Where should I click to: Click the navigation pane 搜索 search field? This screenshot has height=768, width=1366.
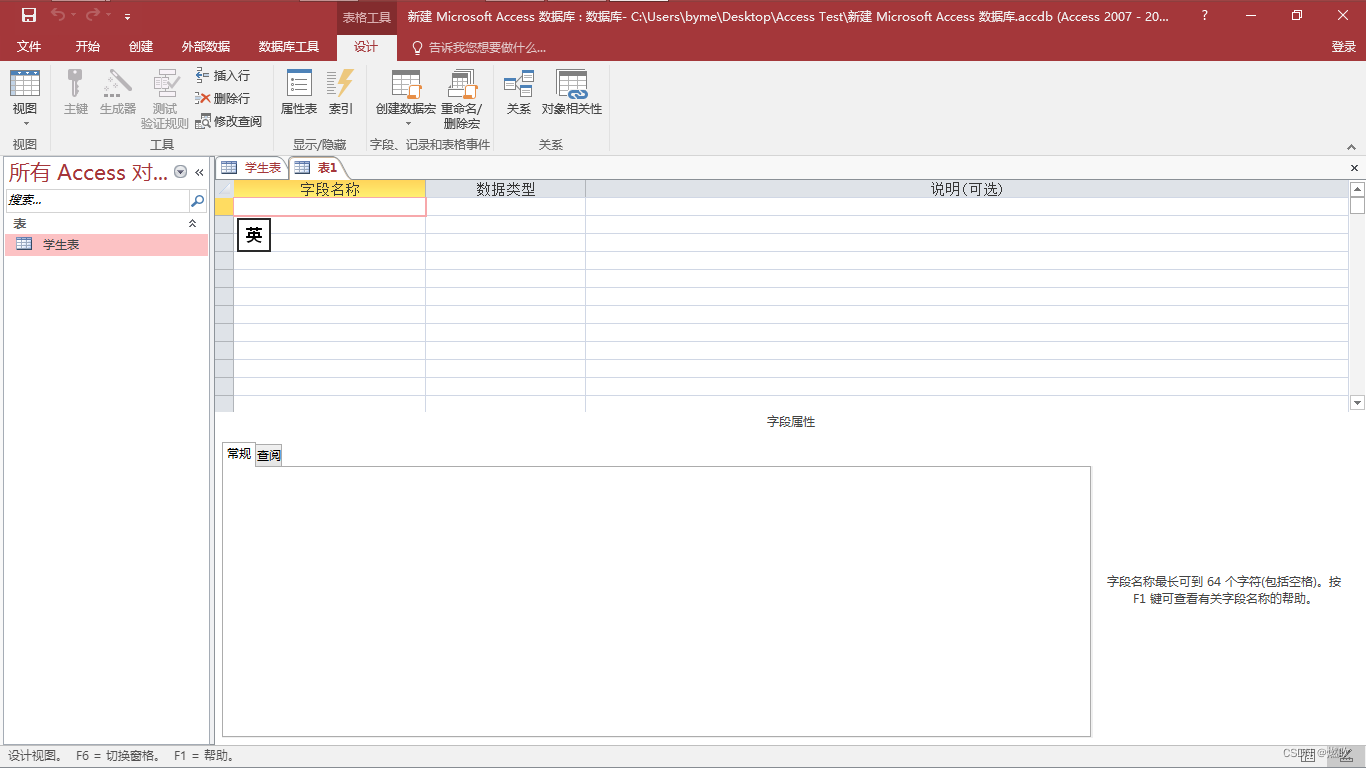(97, 201)
